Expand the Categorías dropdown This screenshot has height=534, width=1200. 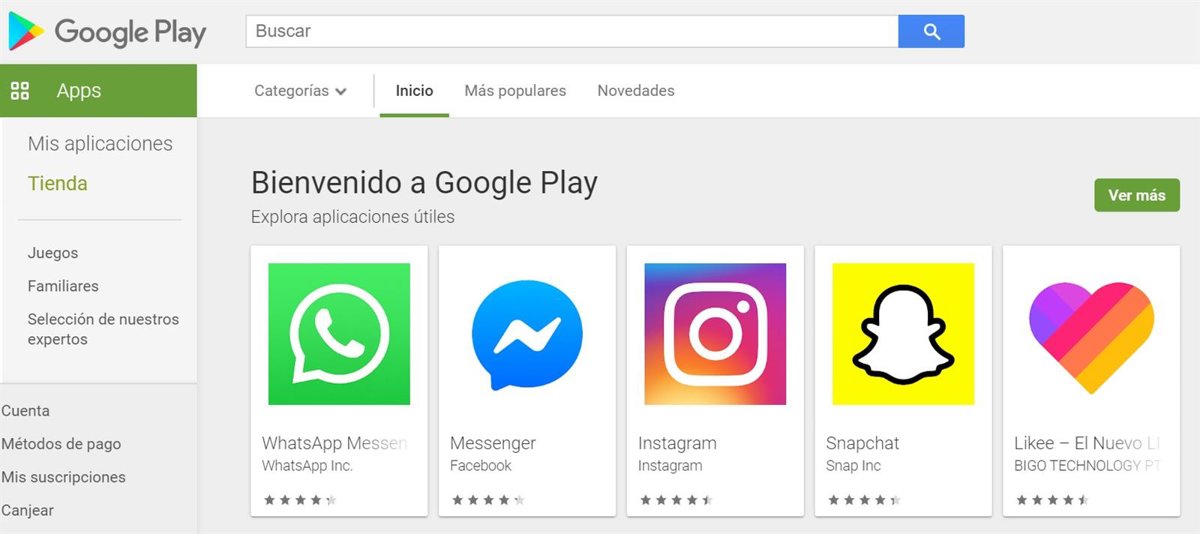[x=300, y=91]
